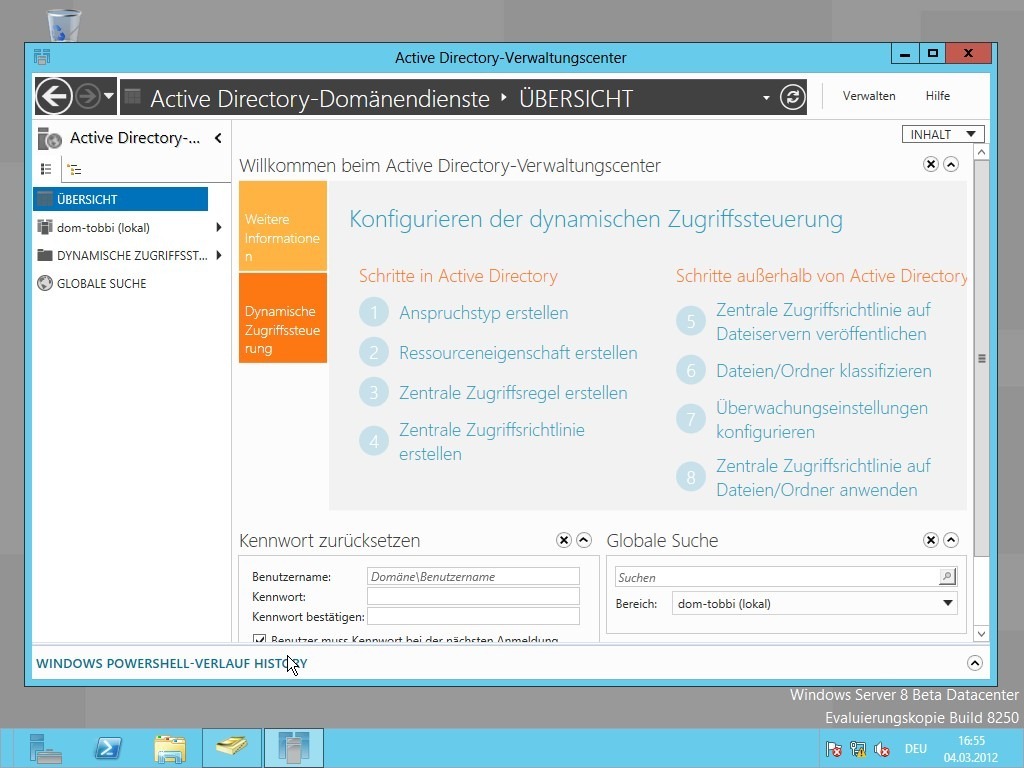Screen dimensions: 1024x768
Task: Go back with the navigation back arrow
Action: [x=54, y=97]
